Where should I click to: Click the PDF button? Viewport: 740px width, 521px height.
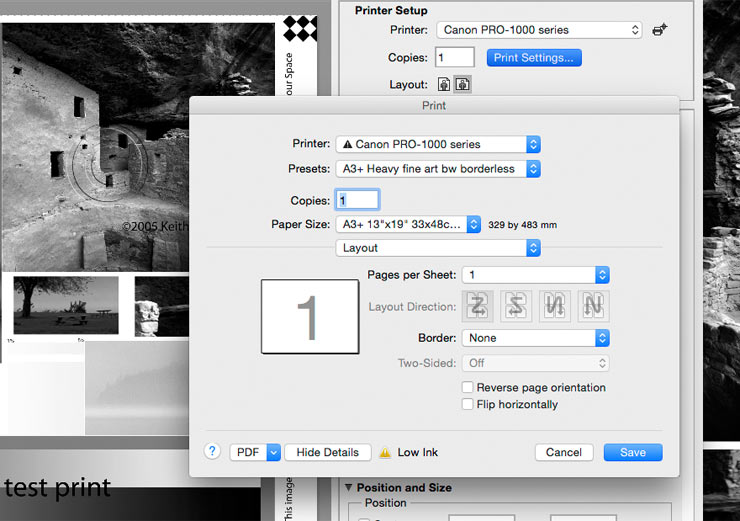pyautogui.click(x=248, y=453)
